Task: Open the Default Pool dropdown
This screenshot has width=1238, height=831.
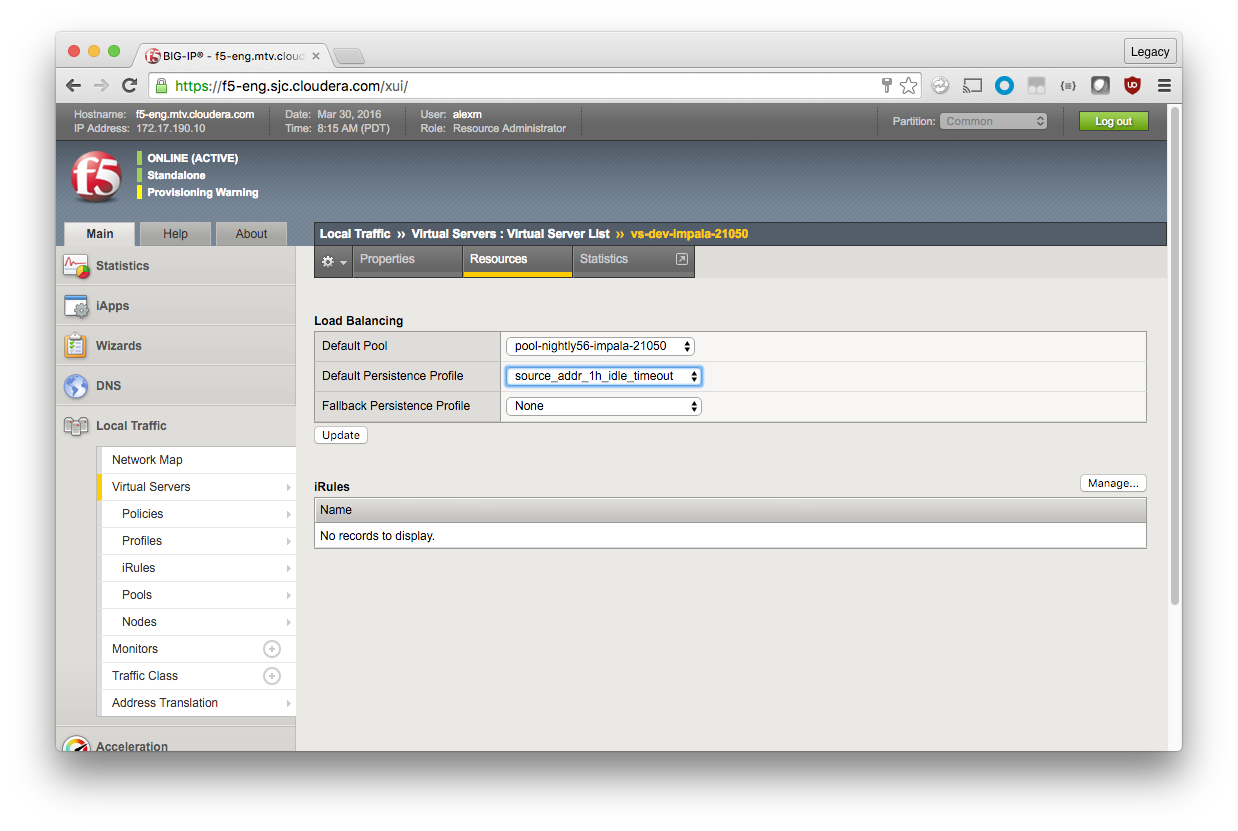Action: [x=600, y=346]
